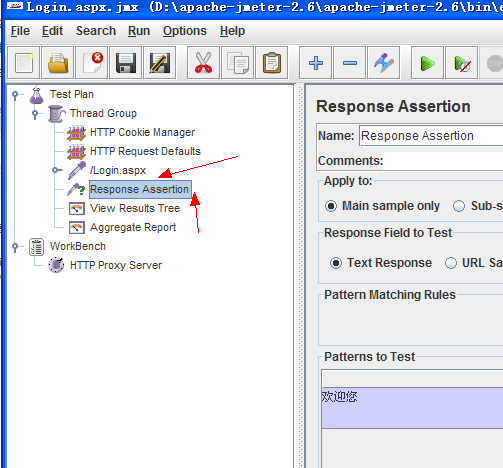Select WorkBench in the tree

(x=78, y=246)
